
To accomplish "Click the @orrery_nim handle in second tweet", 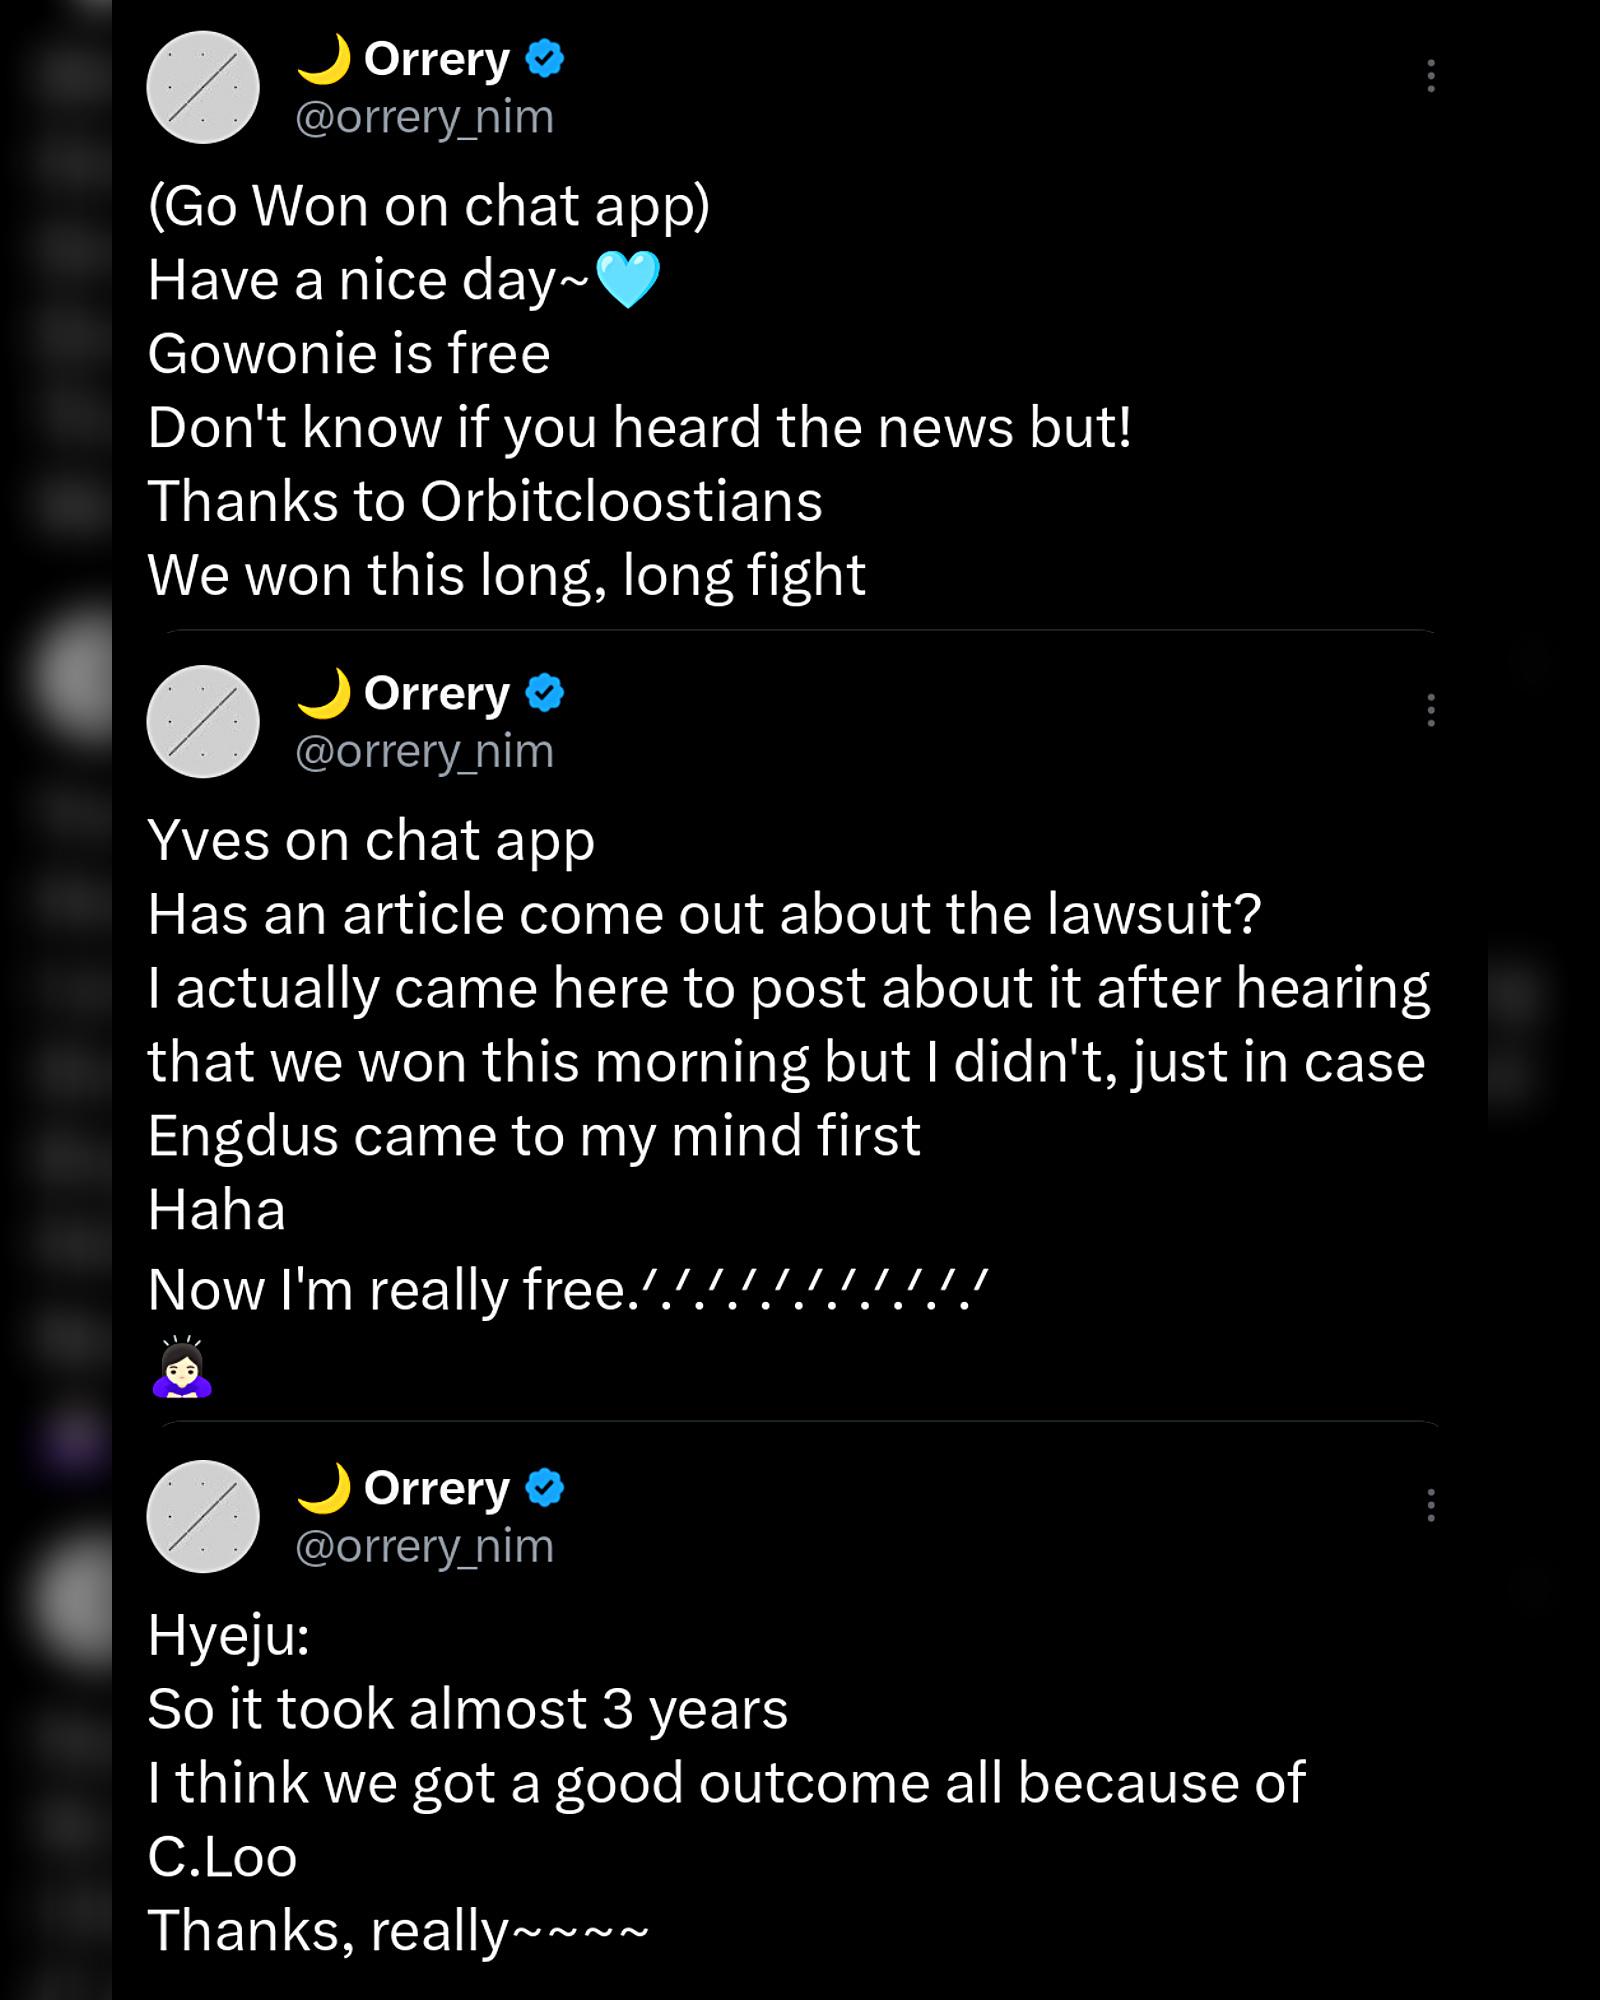I will pyautogui.click(x=424, y=752).
